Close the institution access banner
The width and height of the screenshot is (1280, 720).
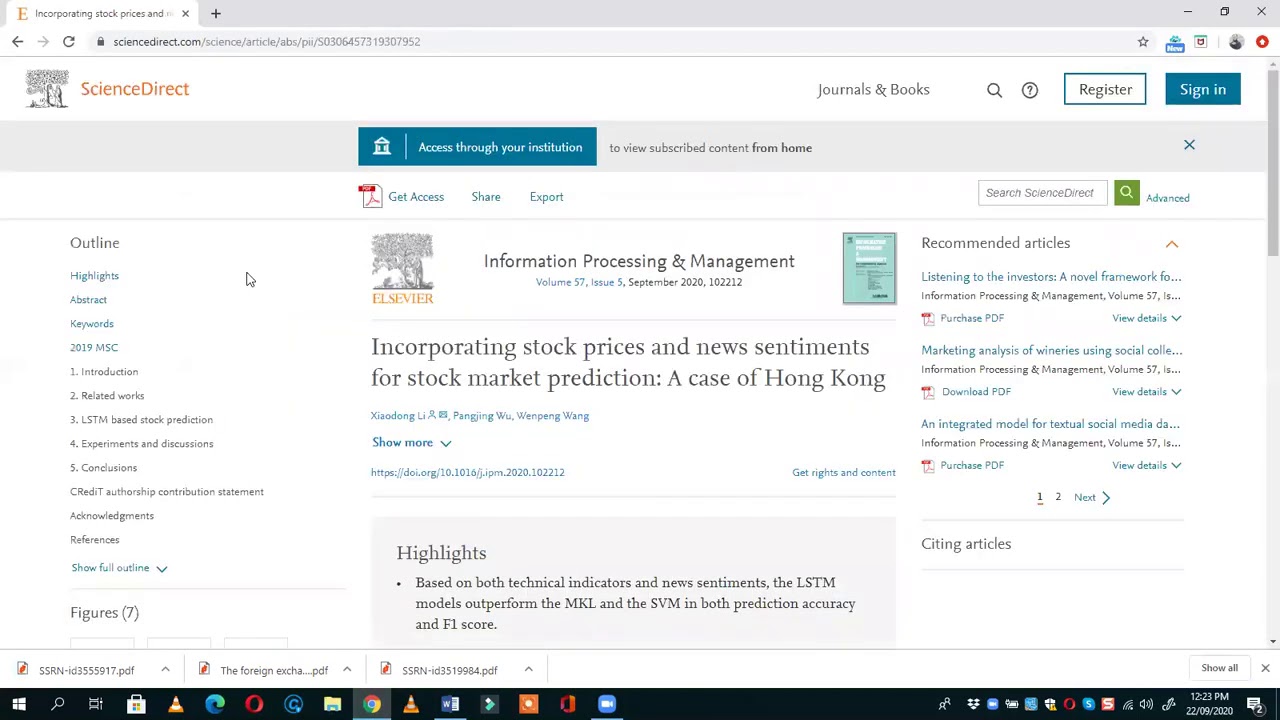tap(1189, 145)
